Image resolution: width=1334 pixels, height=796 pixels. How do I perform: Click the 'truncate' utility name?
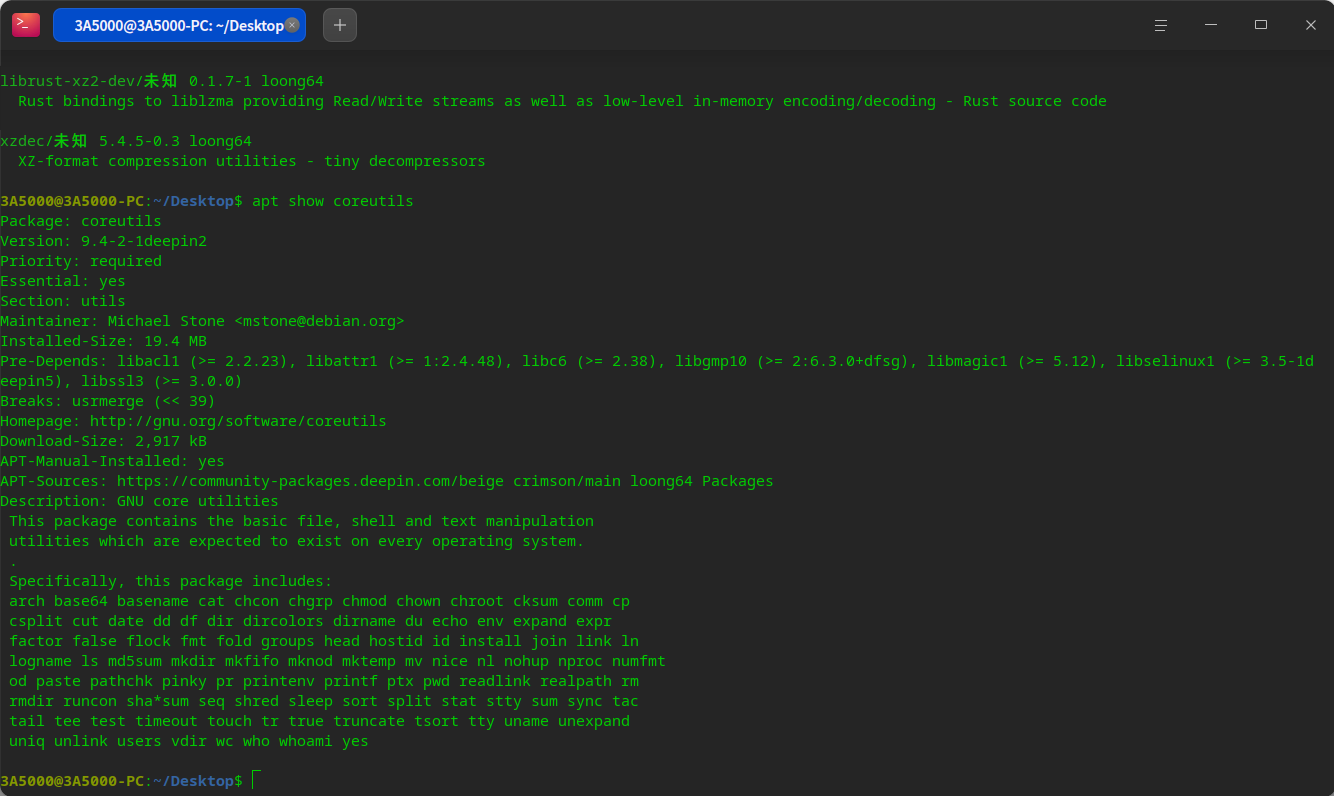point(369,721)
